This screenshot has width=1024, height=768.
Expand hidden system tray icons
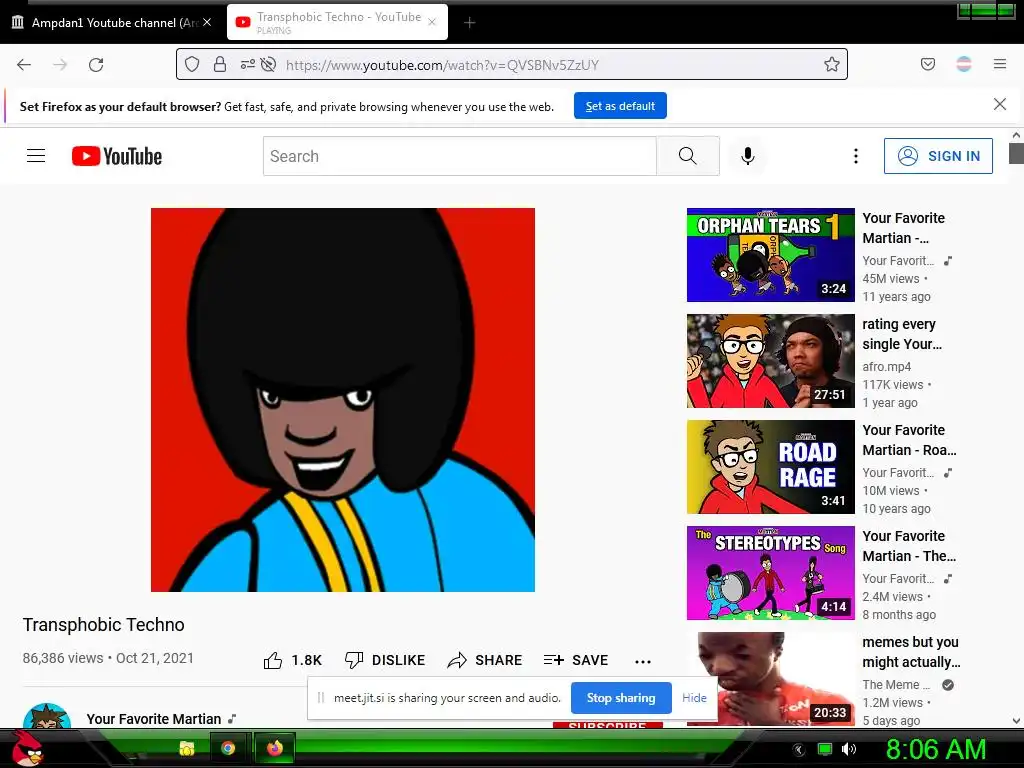click(x=798, y=749)
